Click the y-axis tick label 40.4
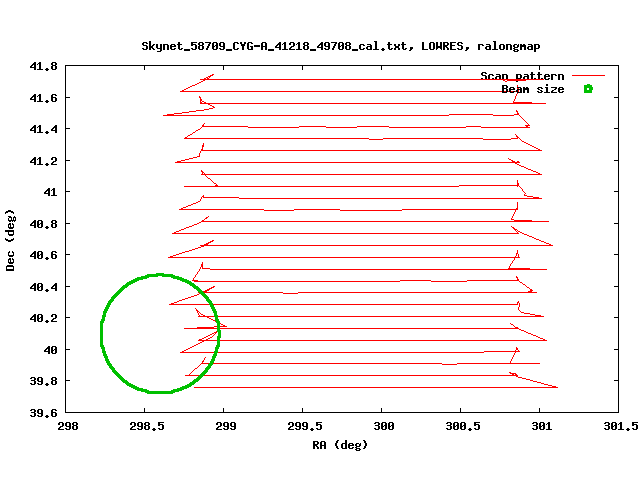The image size is (640, 480). click(43, 287)
